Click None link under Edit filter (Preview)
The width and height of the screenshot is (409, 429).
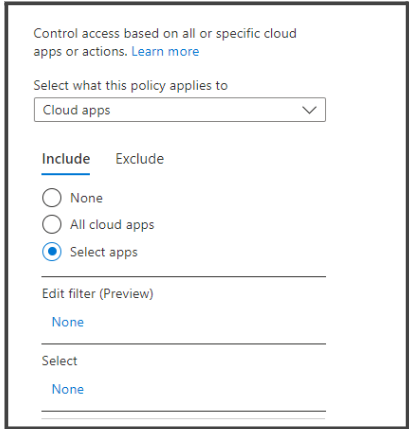pos(68,322)
